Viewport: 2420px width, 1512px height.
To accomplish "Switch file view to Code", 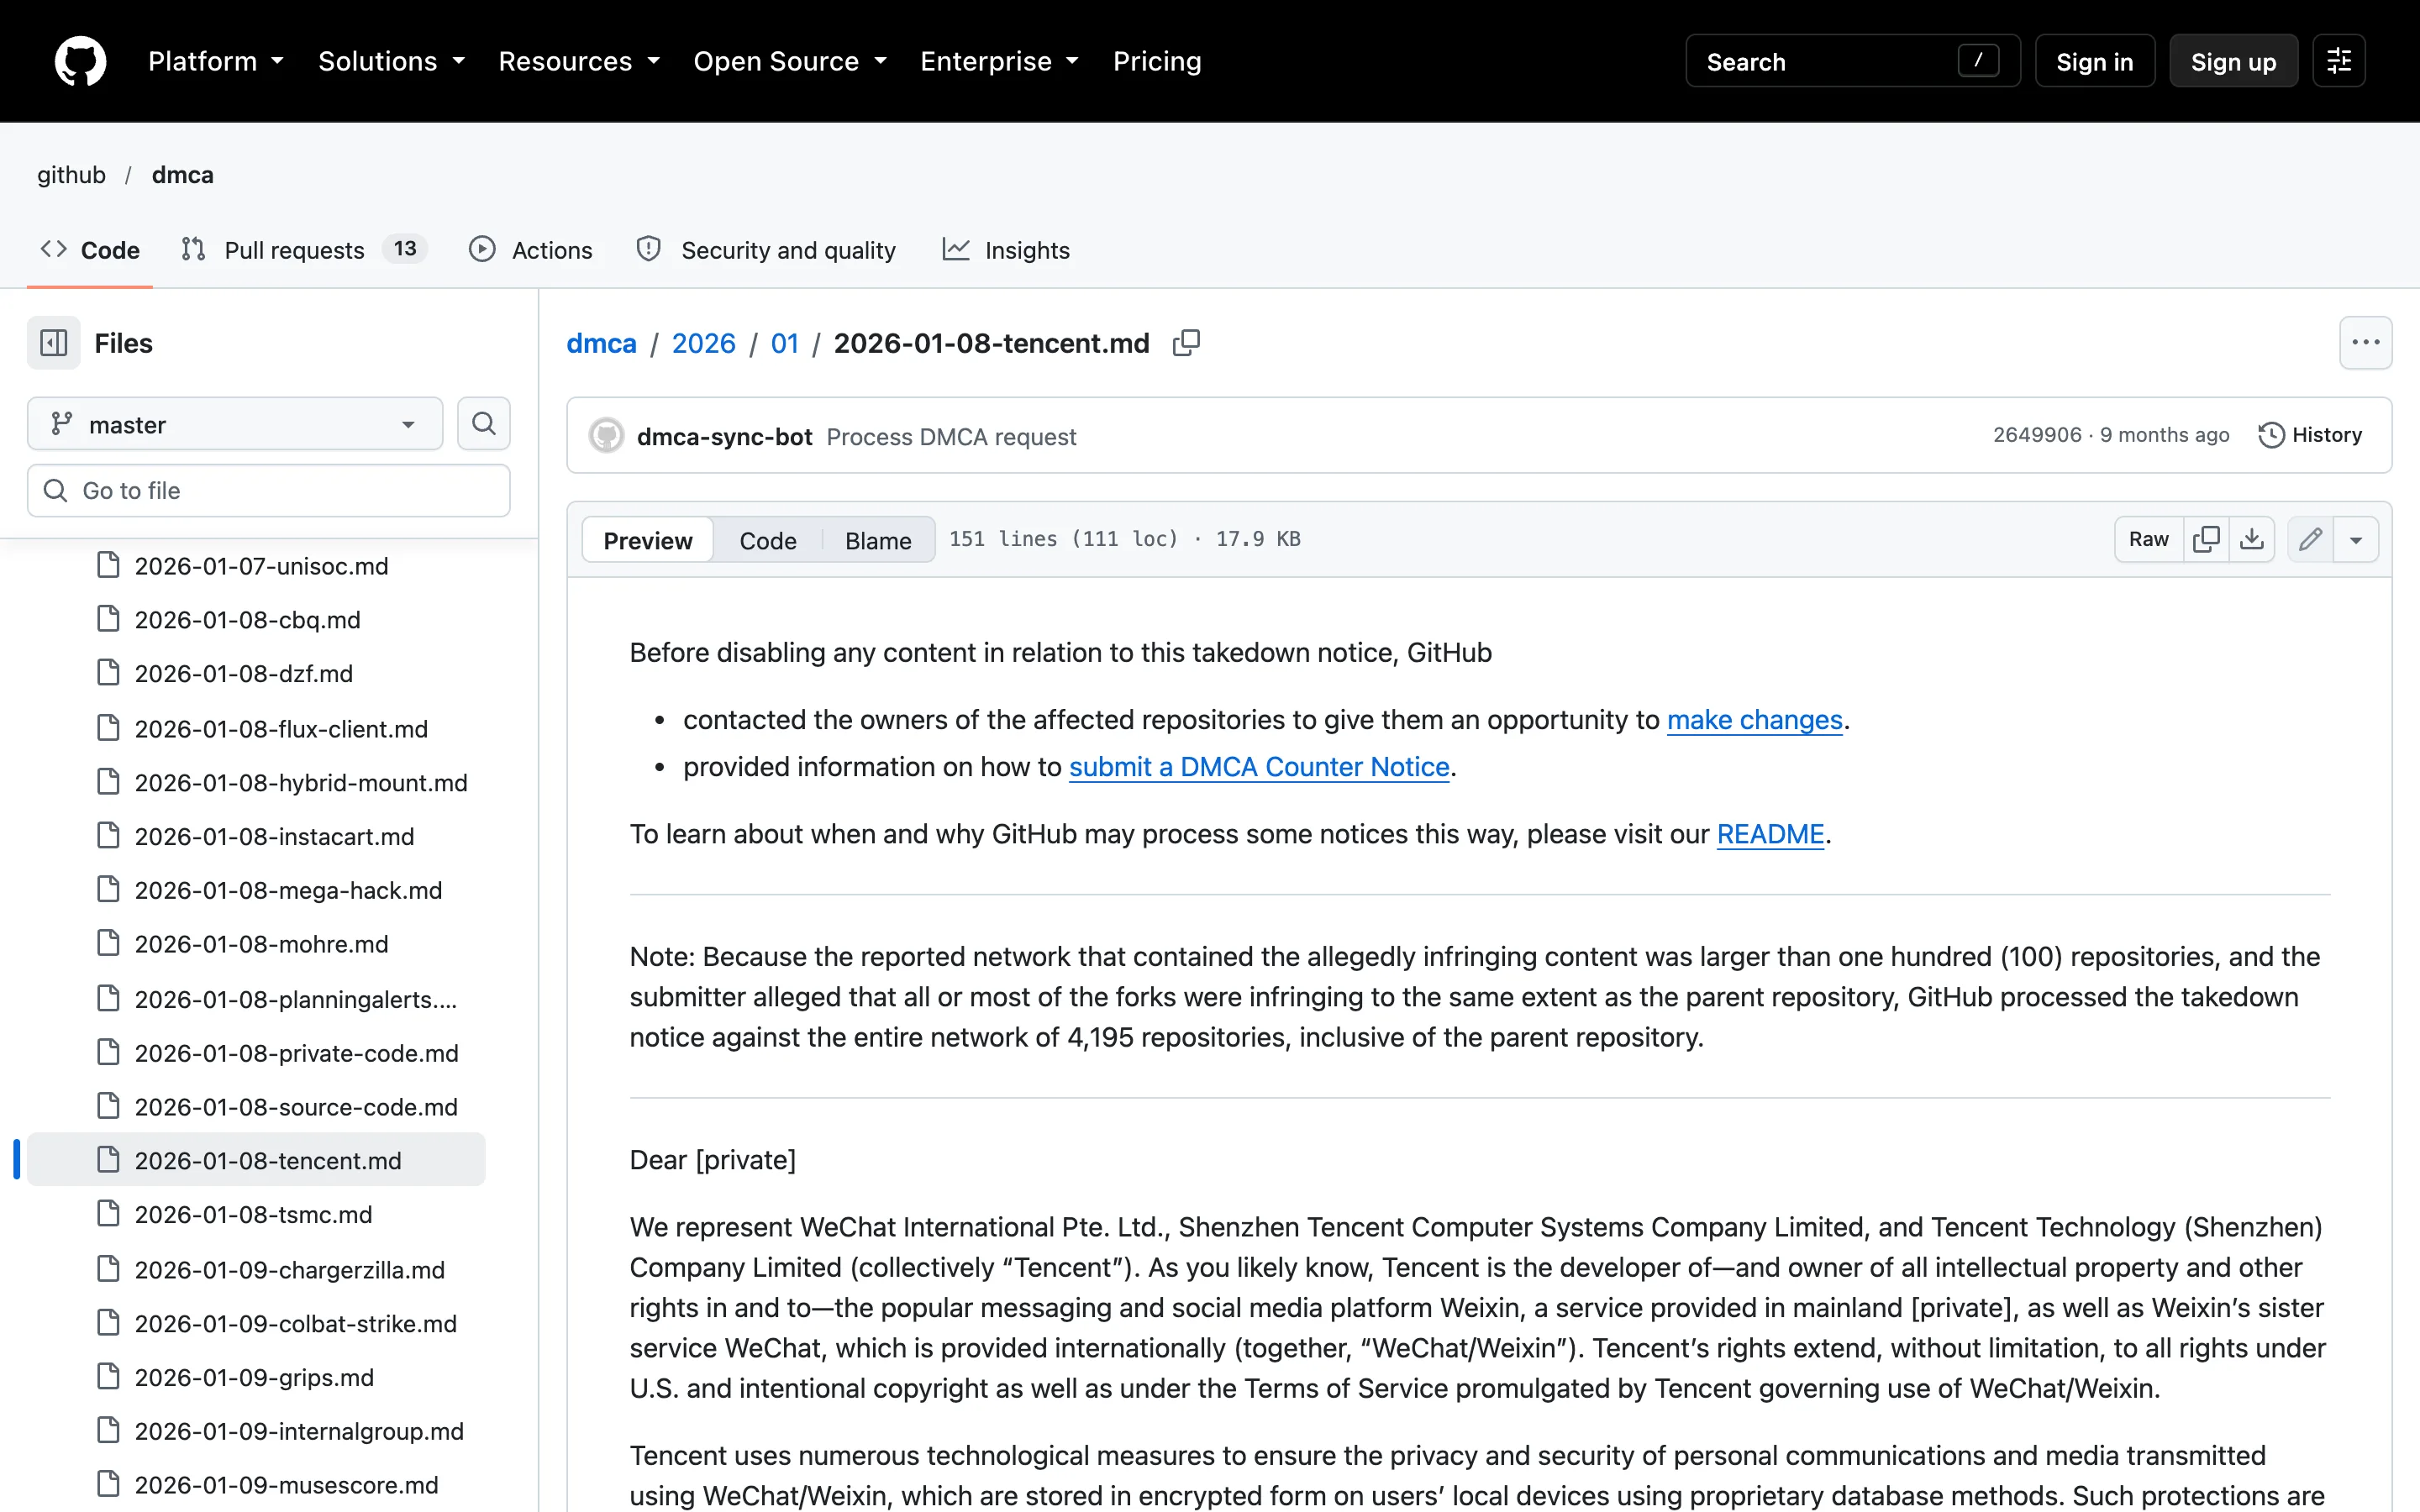I will pos(768,540).
